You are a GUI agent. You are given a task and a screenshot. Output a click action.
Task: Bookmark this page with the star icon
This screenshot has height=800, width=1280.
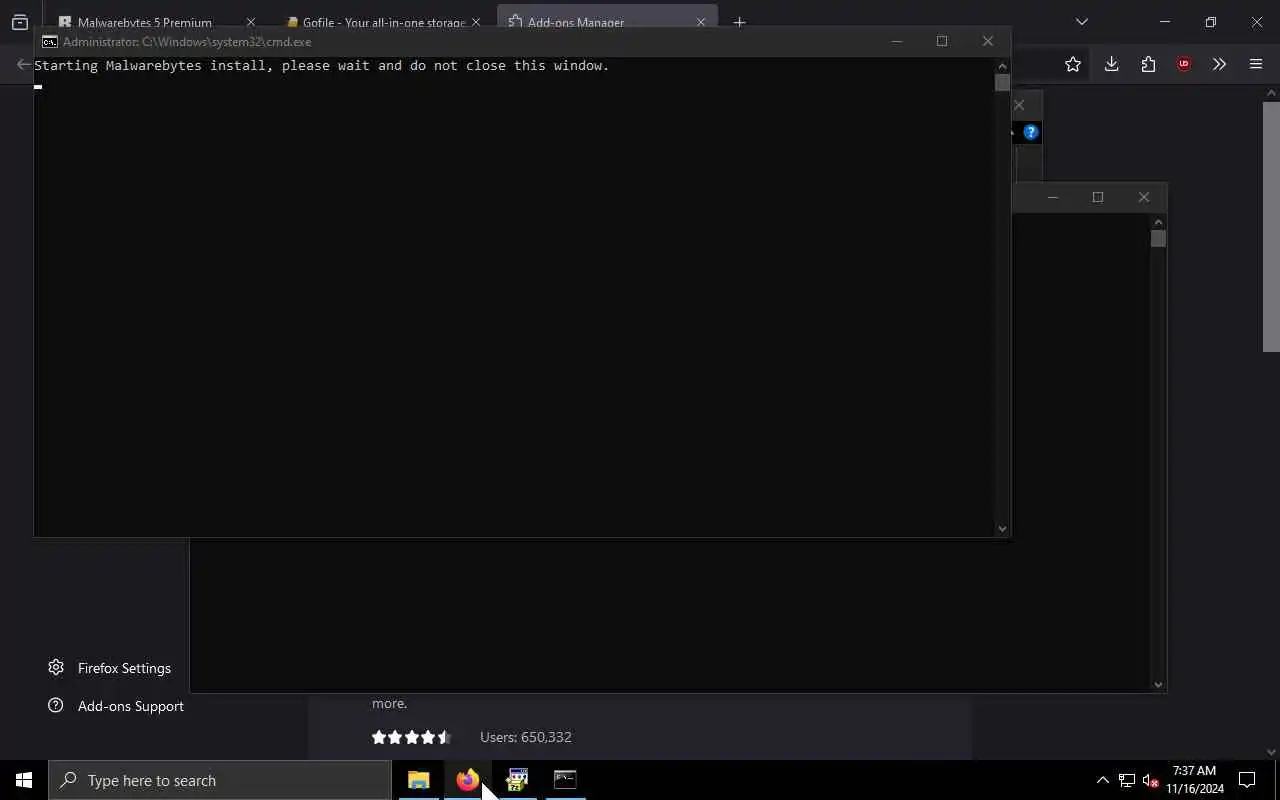[x=1073, y=65]
